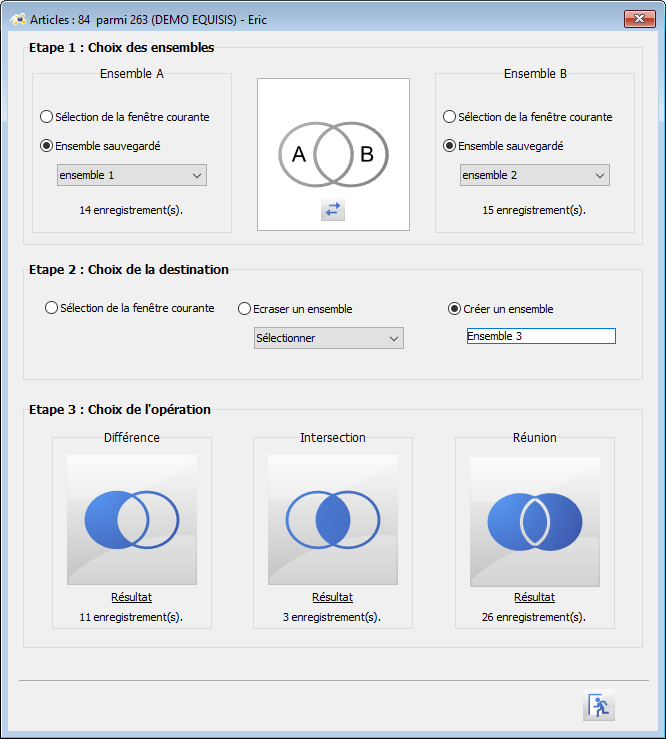Click the Intersection operation icon
666x739 pixels.
click(333, 520)
